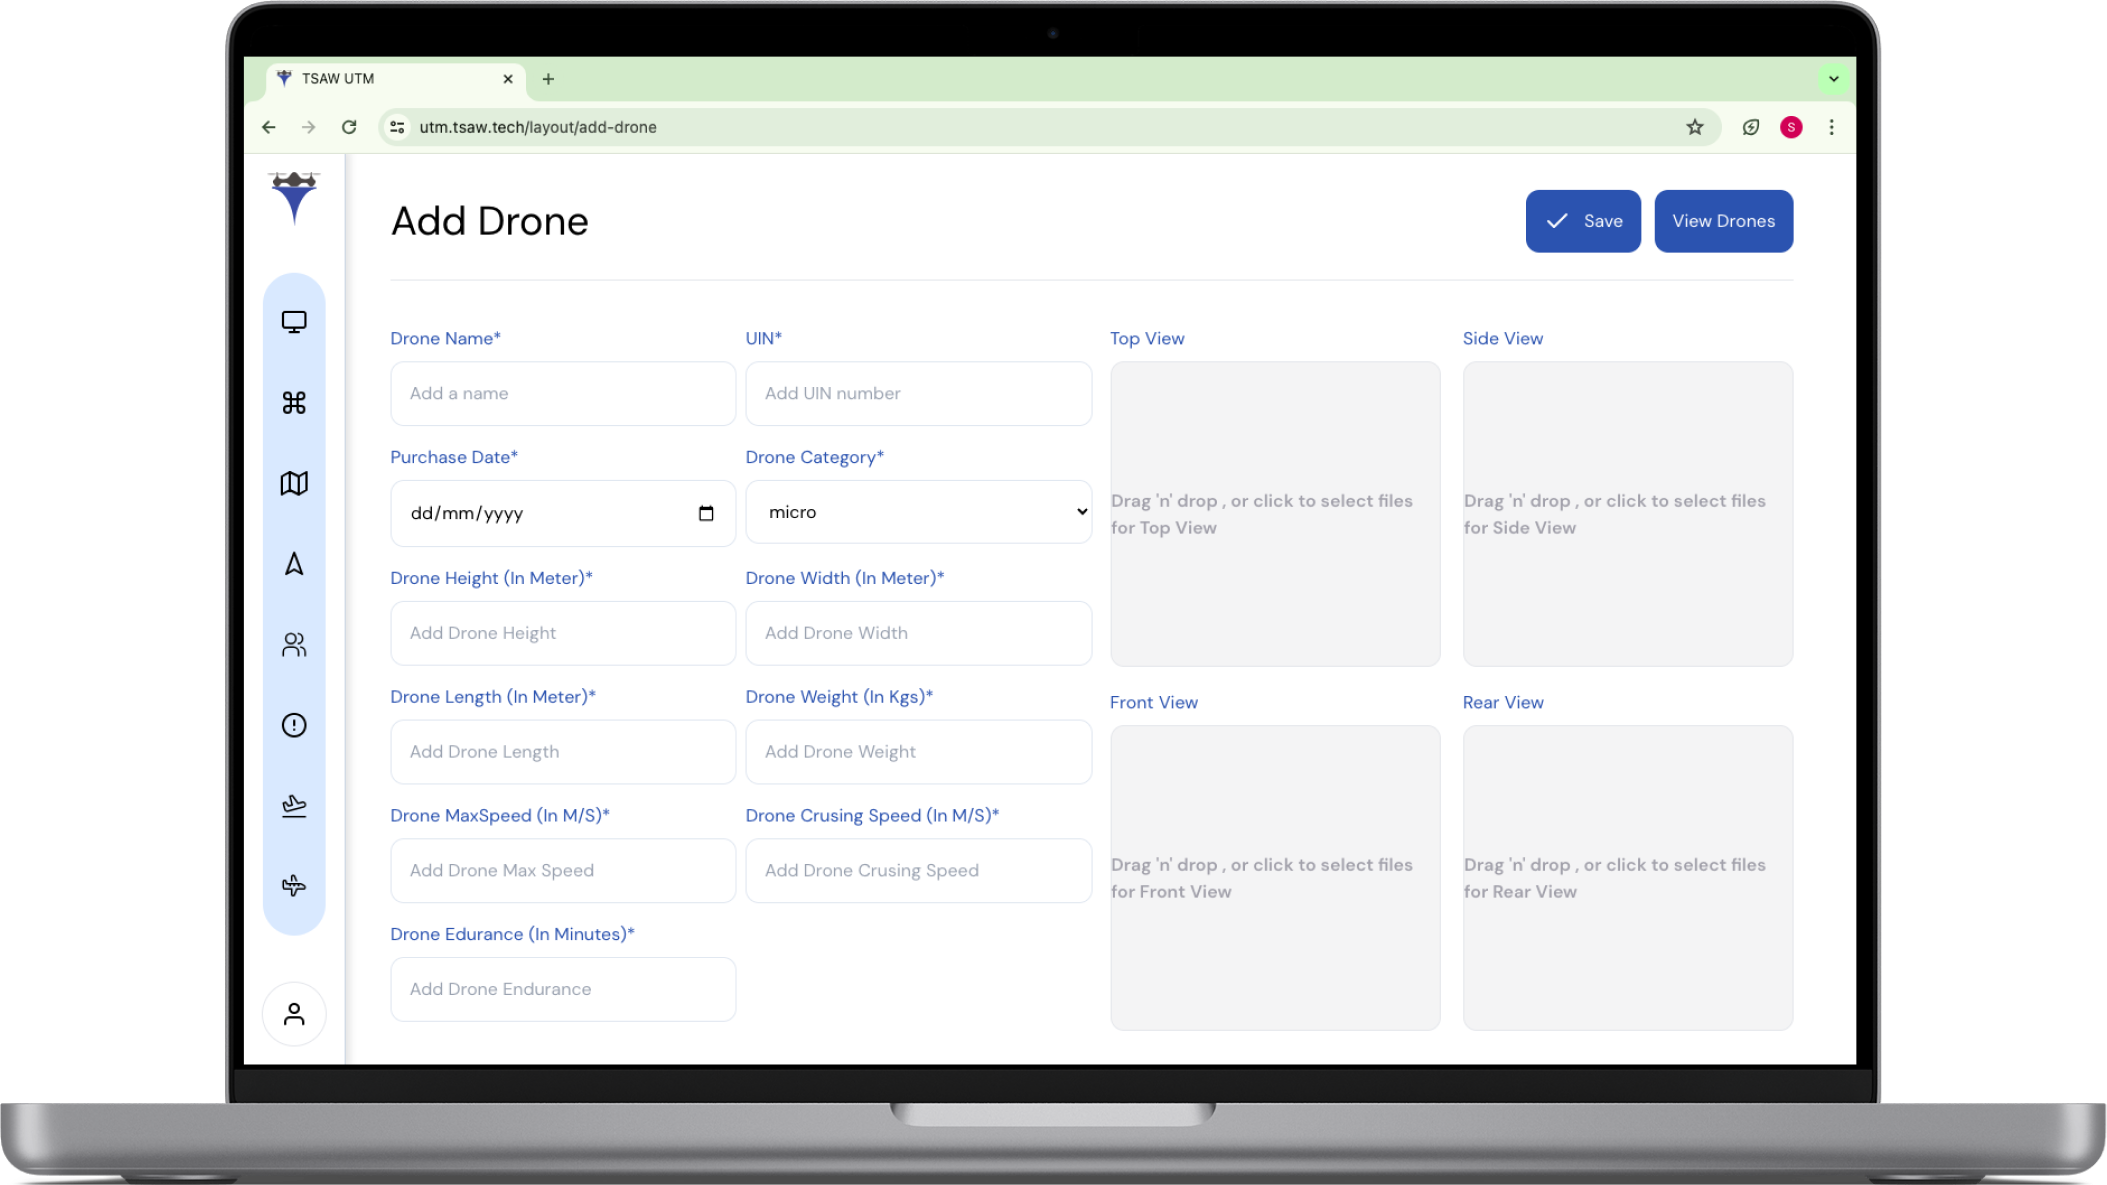Open the command symbol sidebar icon
This screenshot has width=2107, height=1185.
[294, 402]
